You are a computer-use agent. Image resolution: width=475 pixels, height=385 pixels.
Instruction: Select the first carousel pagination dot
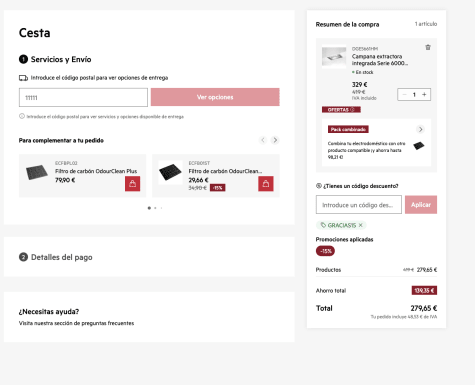[x=149, y=208]
